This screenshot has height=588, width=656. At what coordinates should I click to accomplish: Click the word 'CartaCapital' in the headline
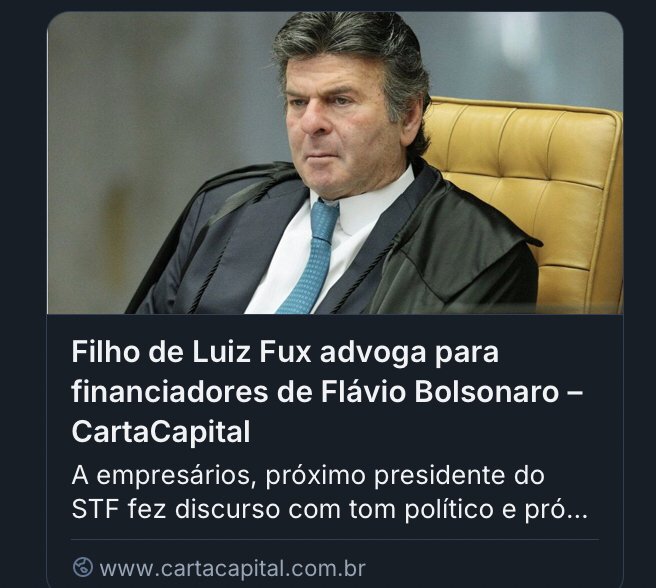pos(161,432)
